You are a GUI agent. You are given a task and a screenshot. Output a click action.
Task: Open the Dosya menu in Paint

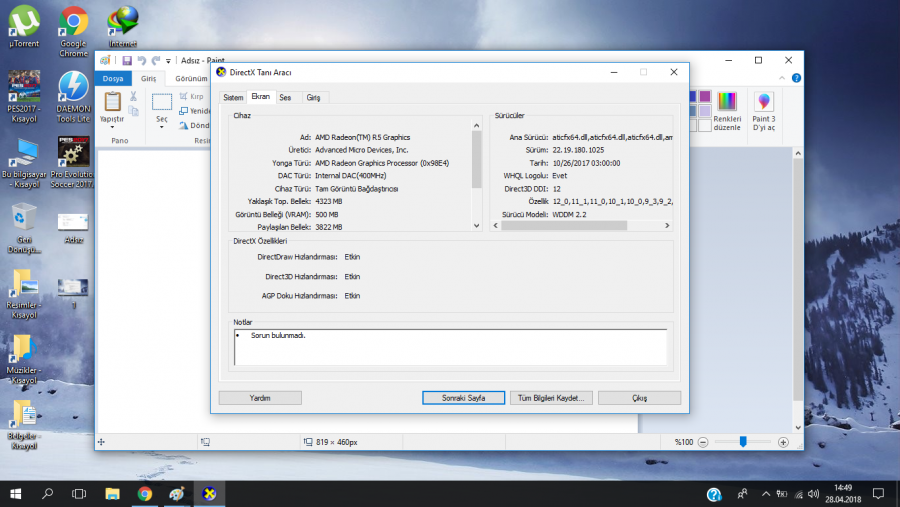[x=113, y=78]
